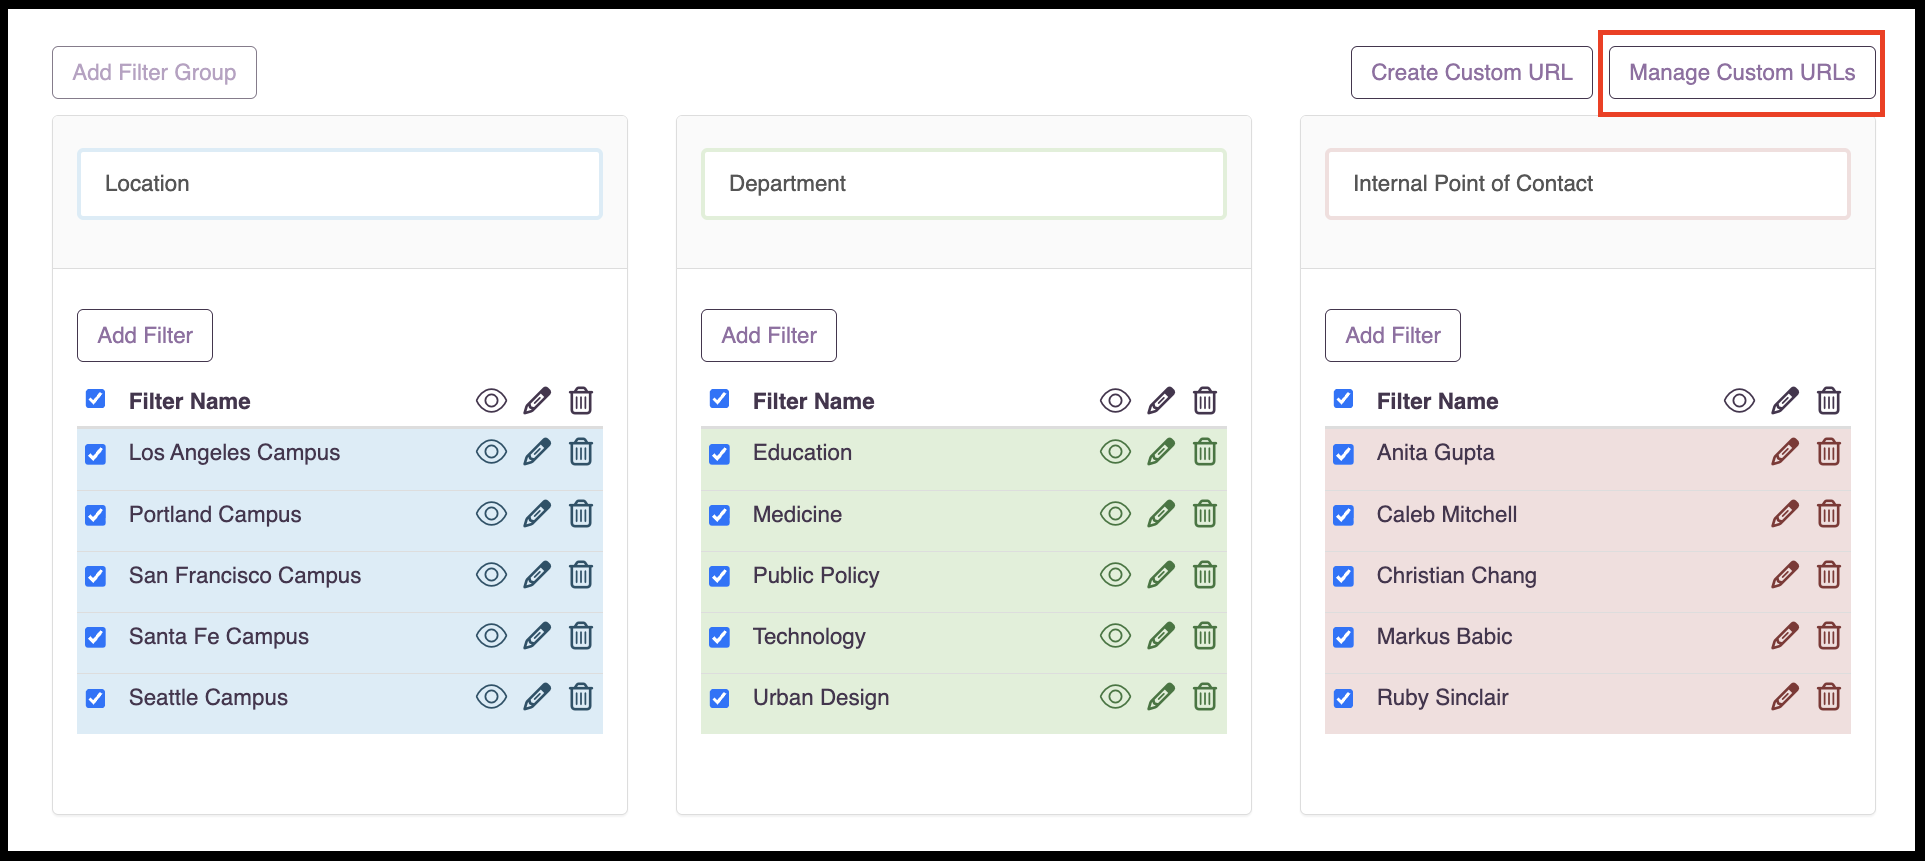Edit the Los Angeles Campus filter
This screenshot has width=1926, height=862.
click(537, 452)
